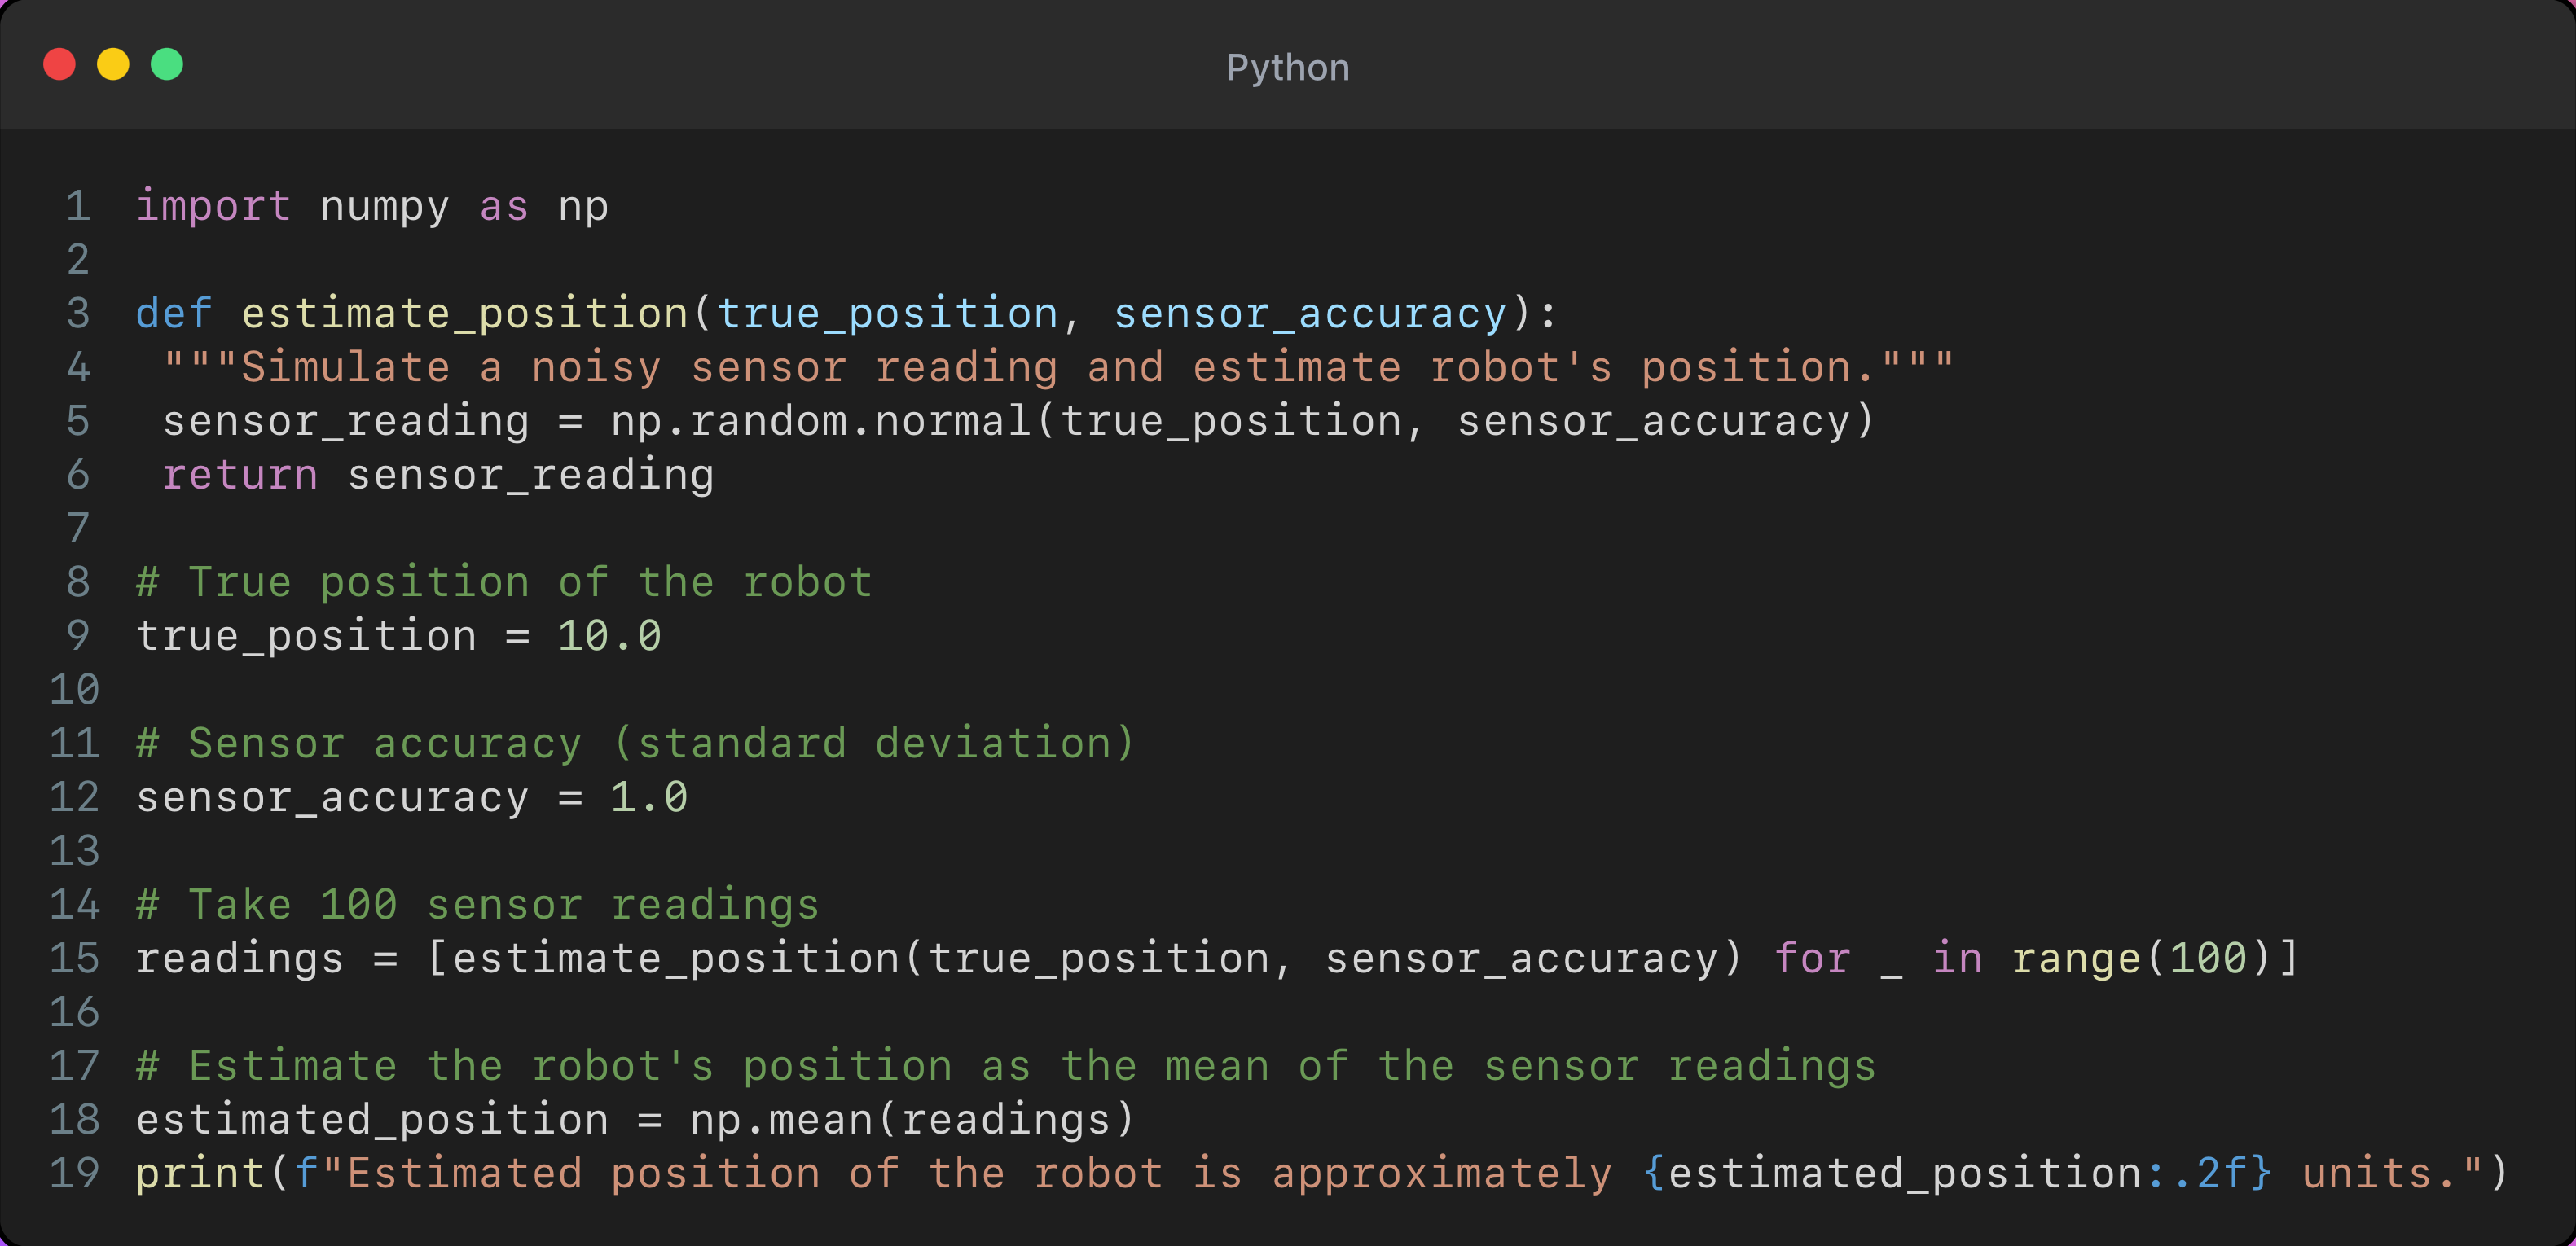Click the for keyword on line 15
This screenshot has height=1246, width=2576.
pyautogui.click(x=1812, y=958)
